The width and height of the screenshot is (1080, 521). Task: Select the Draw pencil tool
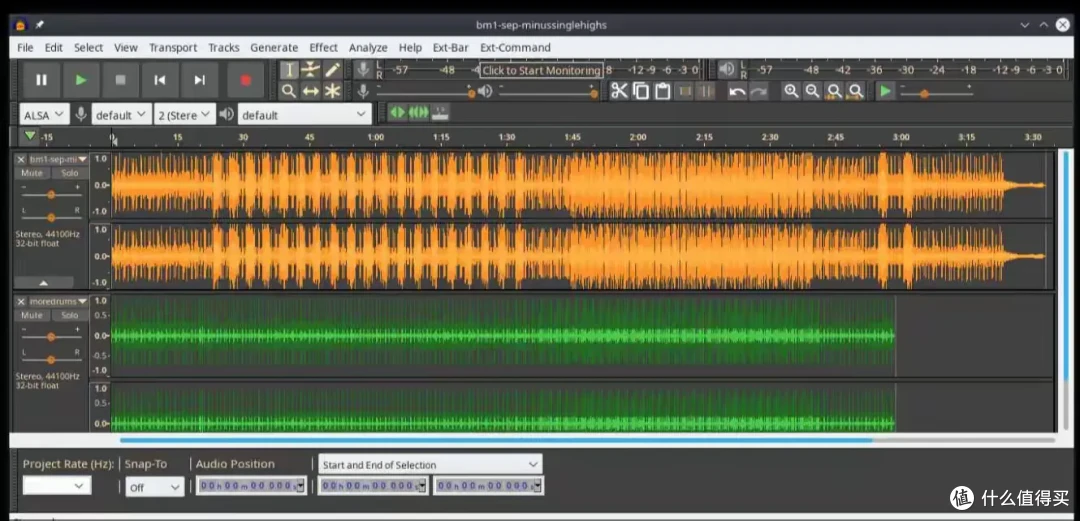pos(332,70)
